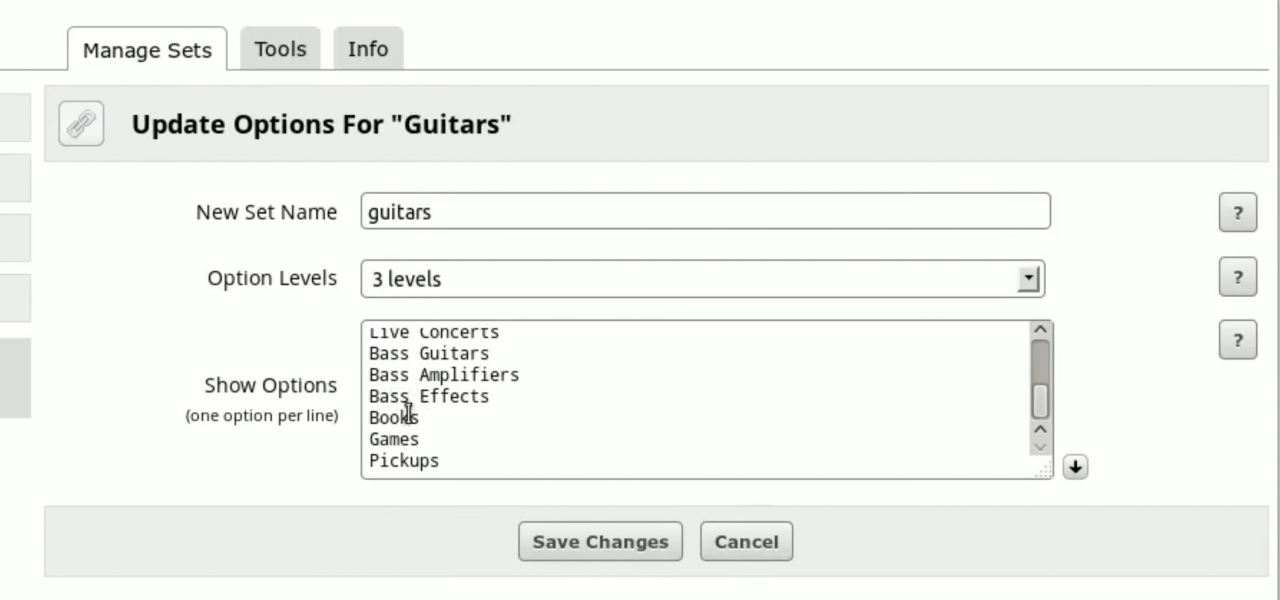Screen dimensions: 1280x600
Task: Switch to the Tools tab
Action: pos(280,49)
